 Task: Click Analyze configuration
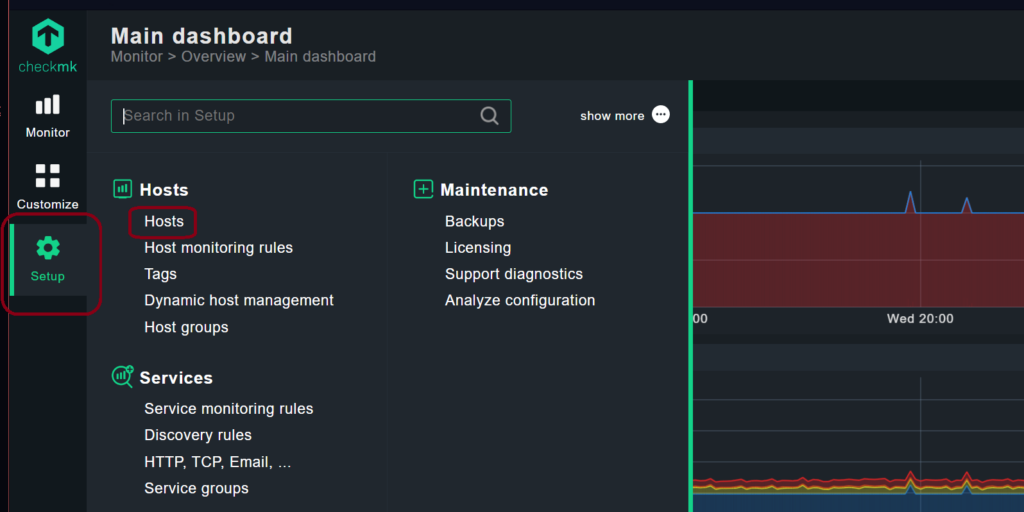520,300
